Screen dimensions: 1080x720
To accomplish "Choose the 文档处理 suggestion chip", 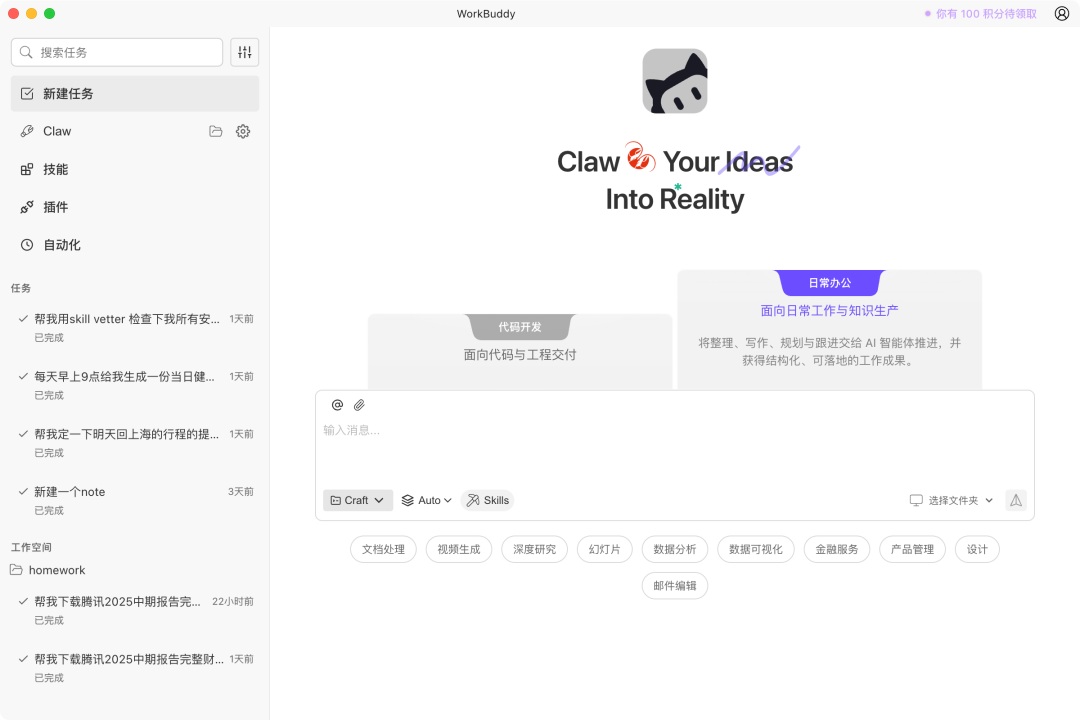I will (384, 549).
